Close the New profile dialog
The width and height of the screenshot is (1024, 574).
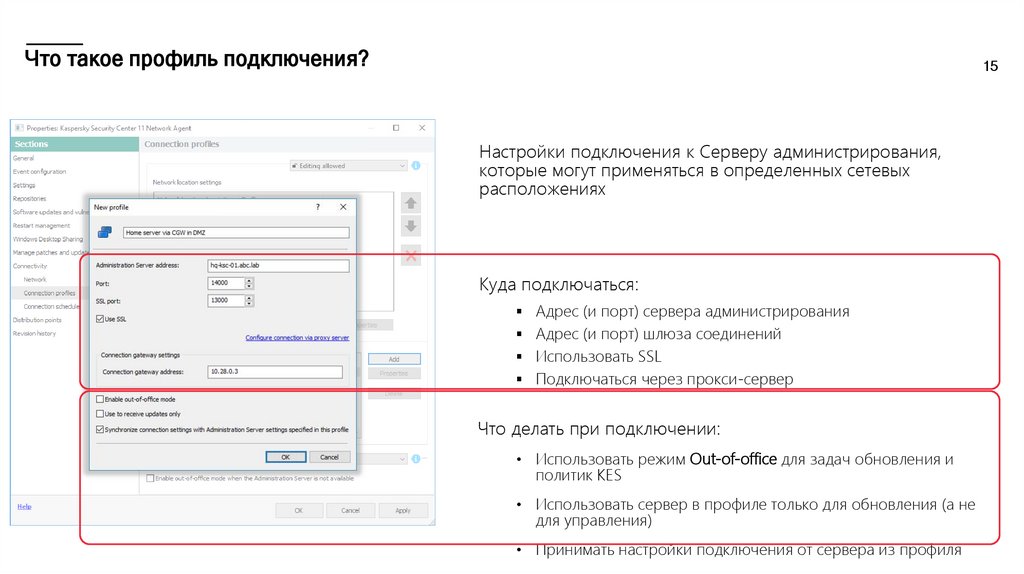coord(343,207)
